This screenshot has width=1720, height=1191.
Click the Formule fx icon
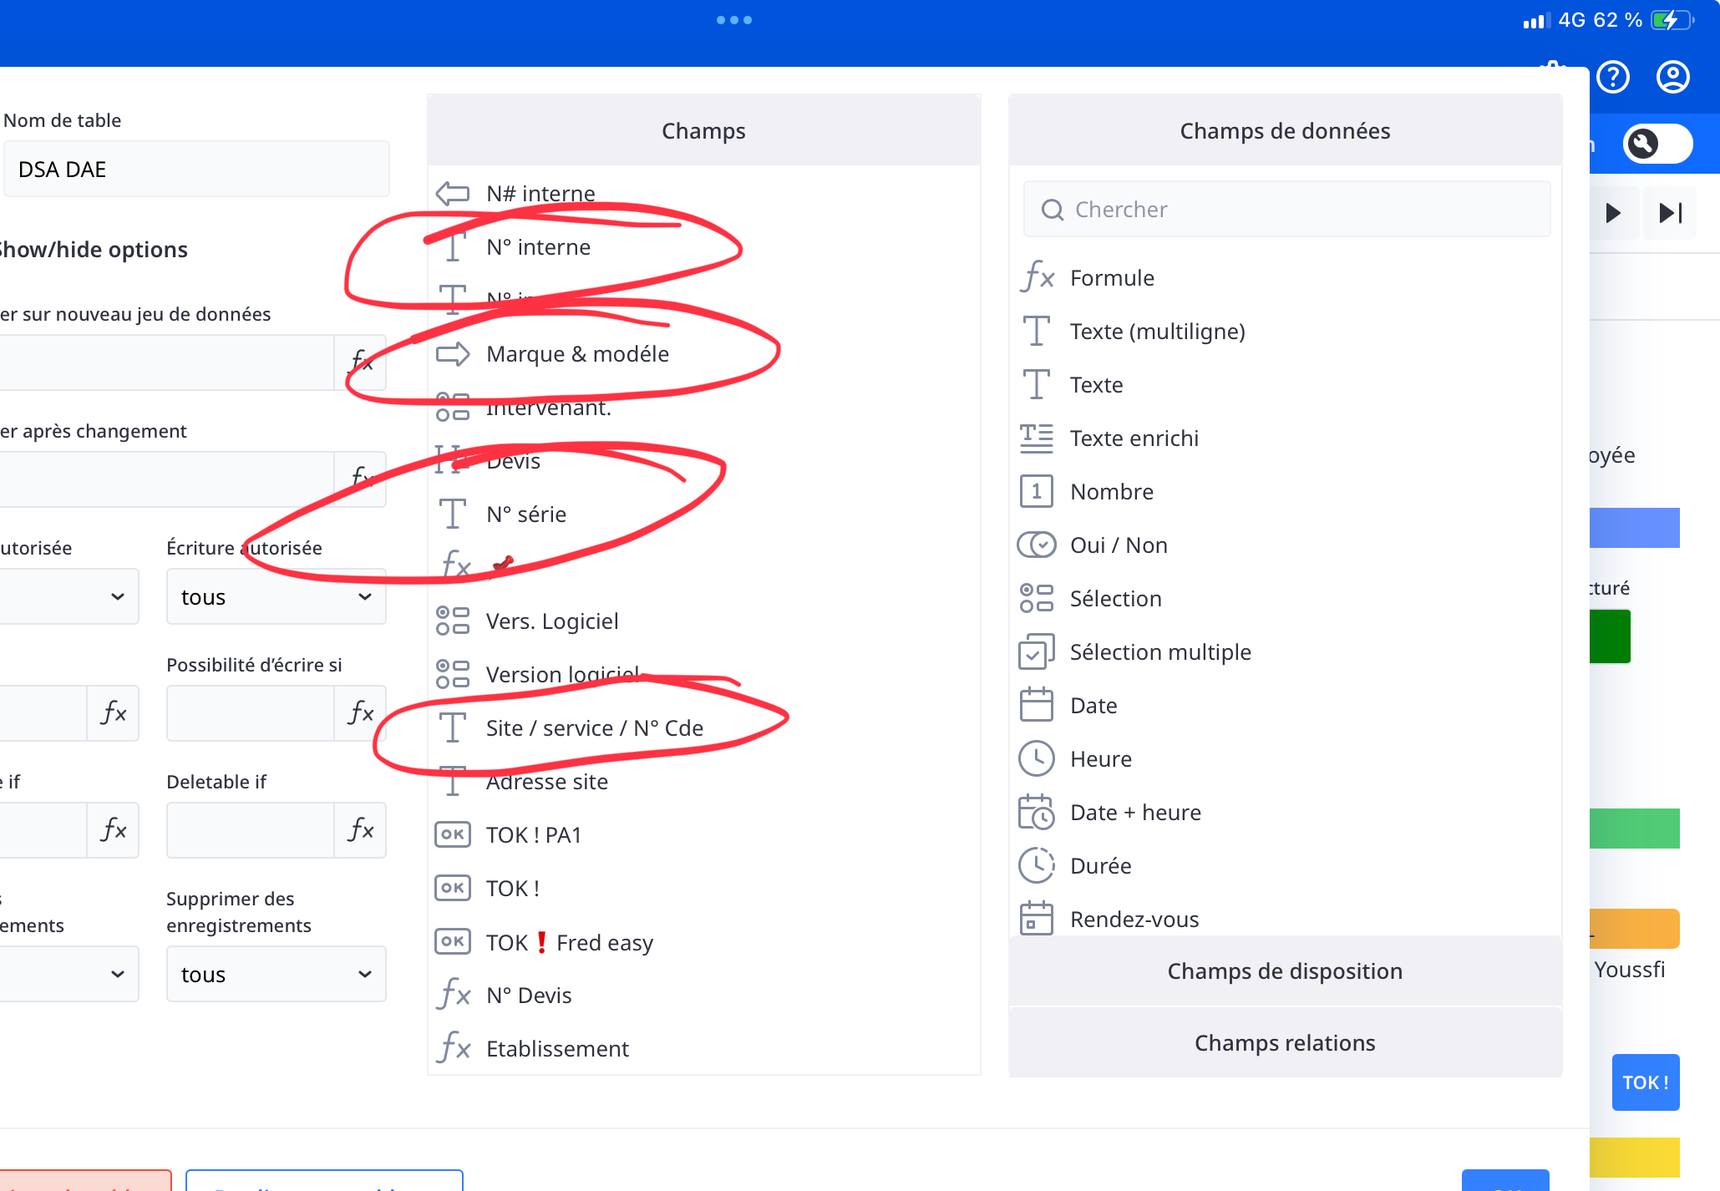(x=1037, y=277)
